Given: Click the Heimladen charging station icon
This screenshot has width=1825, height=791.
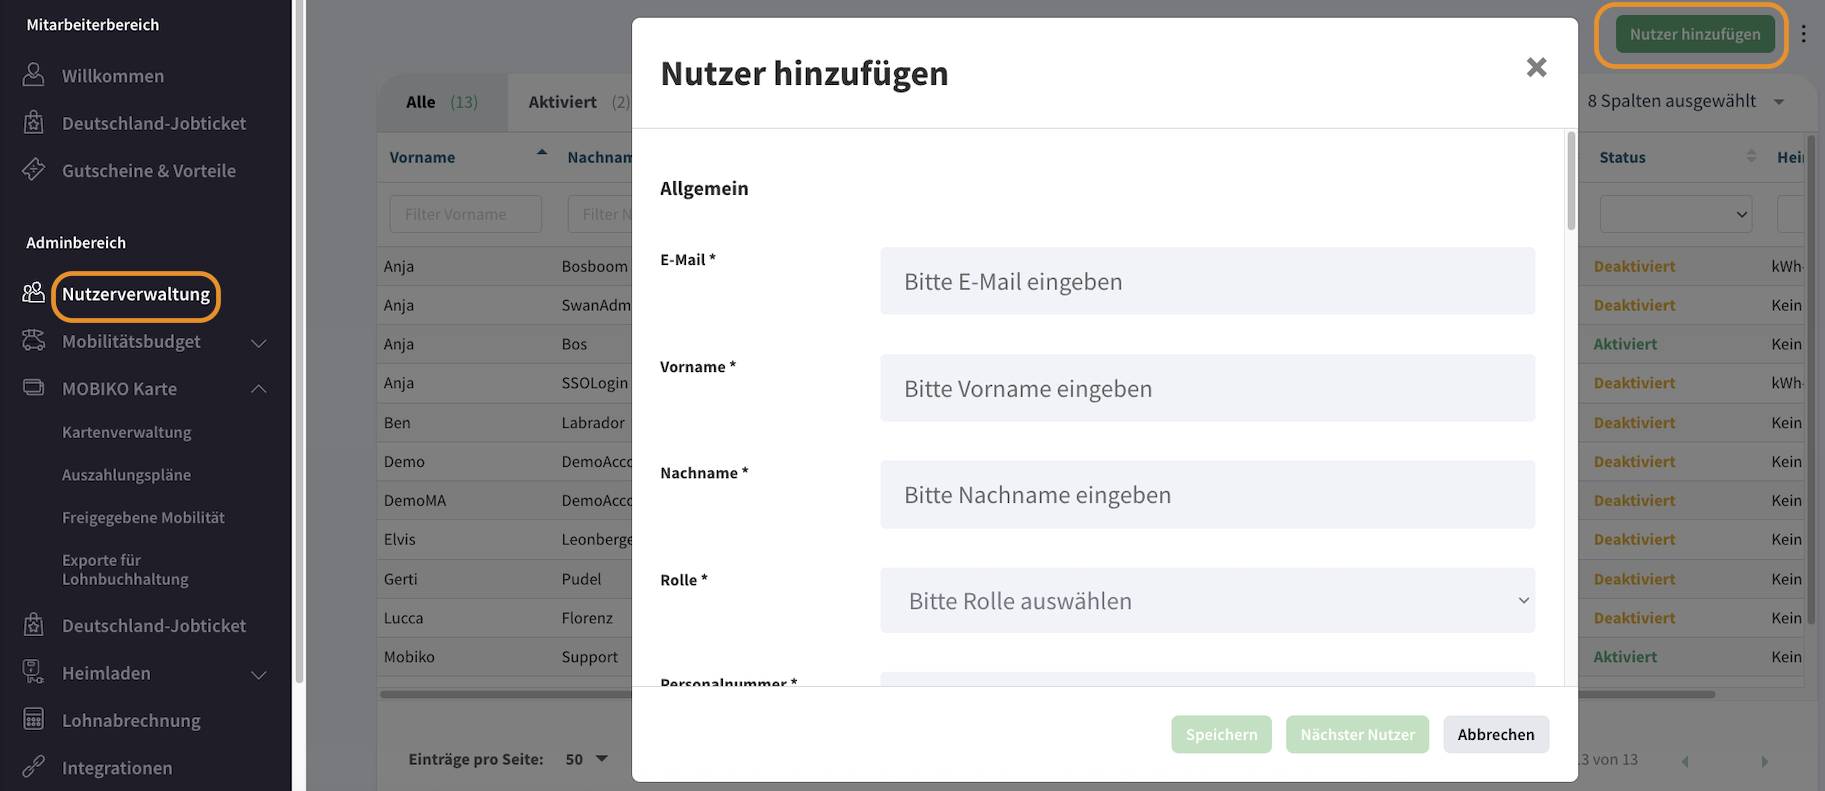Looking at the screenshot, I should (x=33, y=673).
